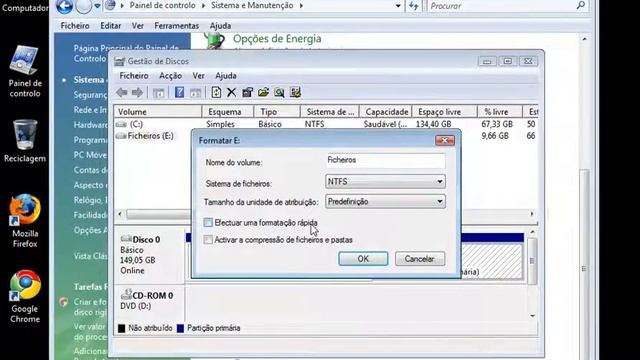Click the refresh icon beside the address bar
The width and height of the screenshot is (640, 360).
point(413,6)
